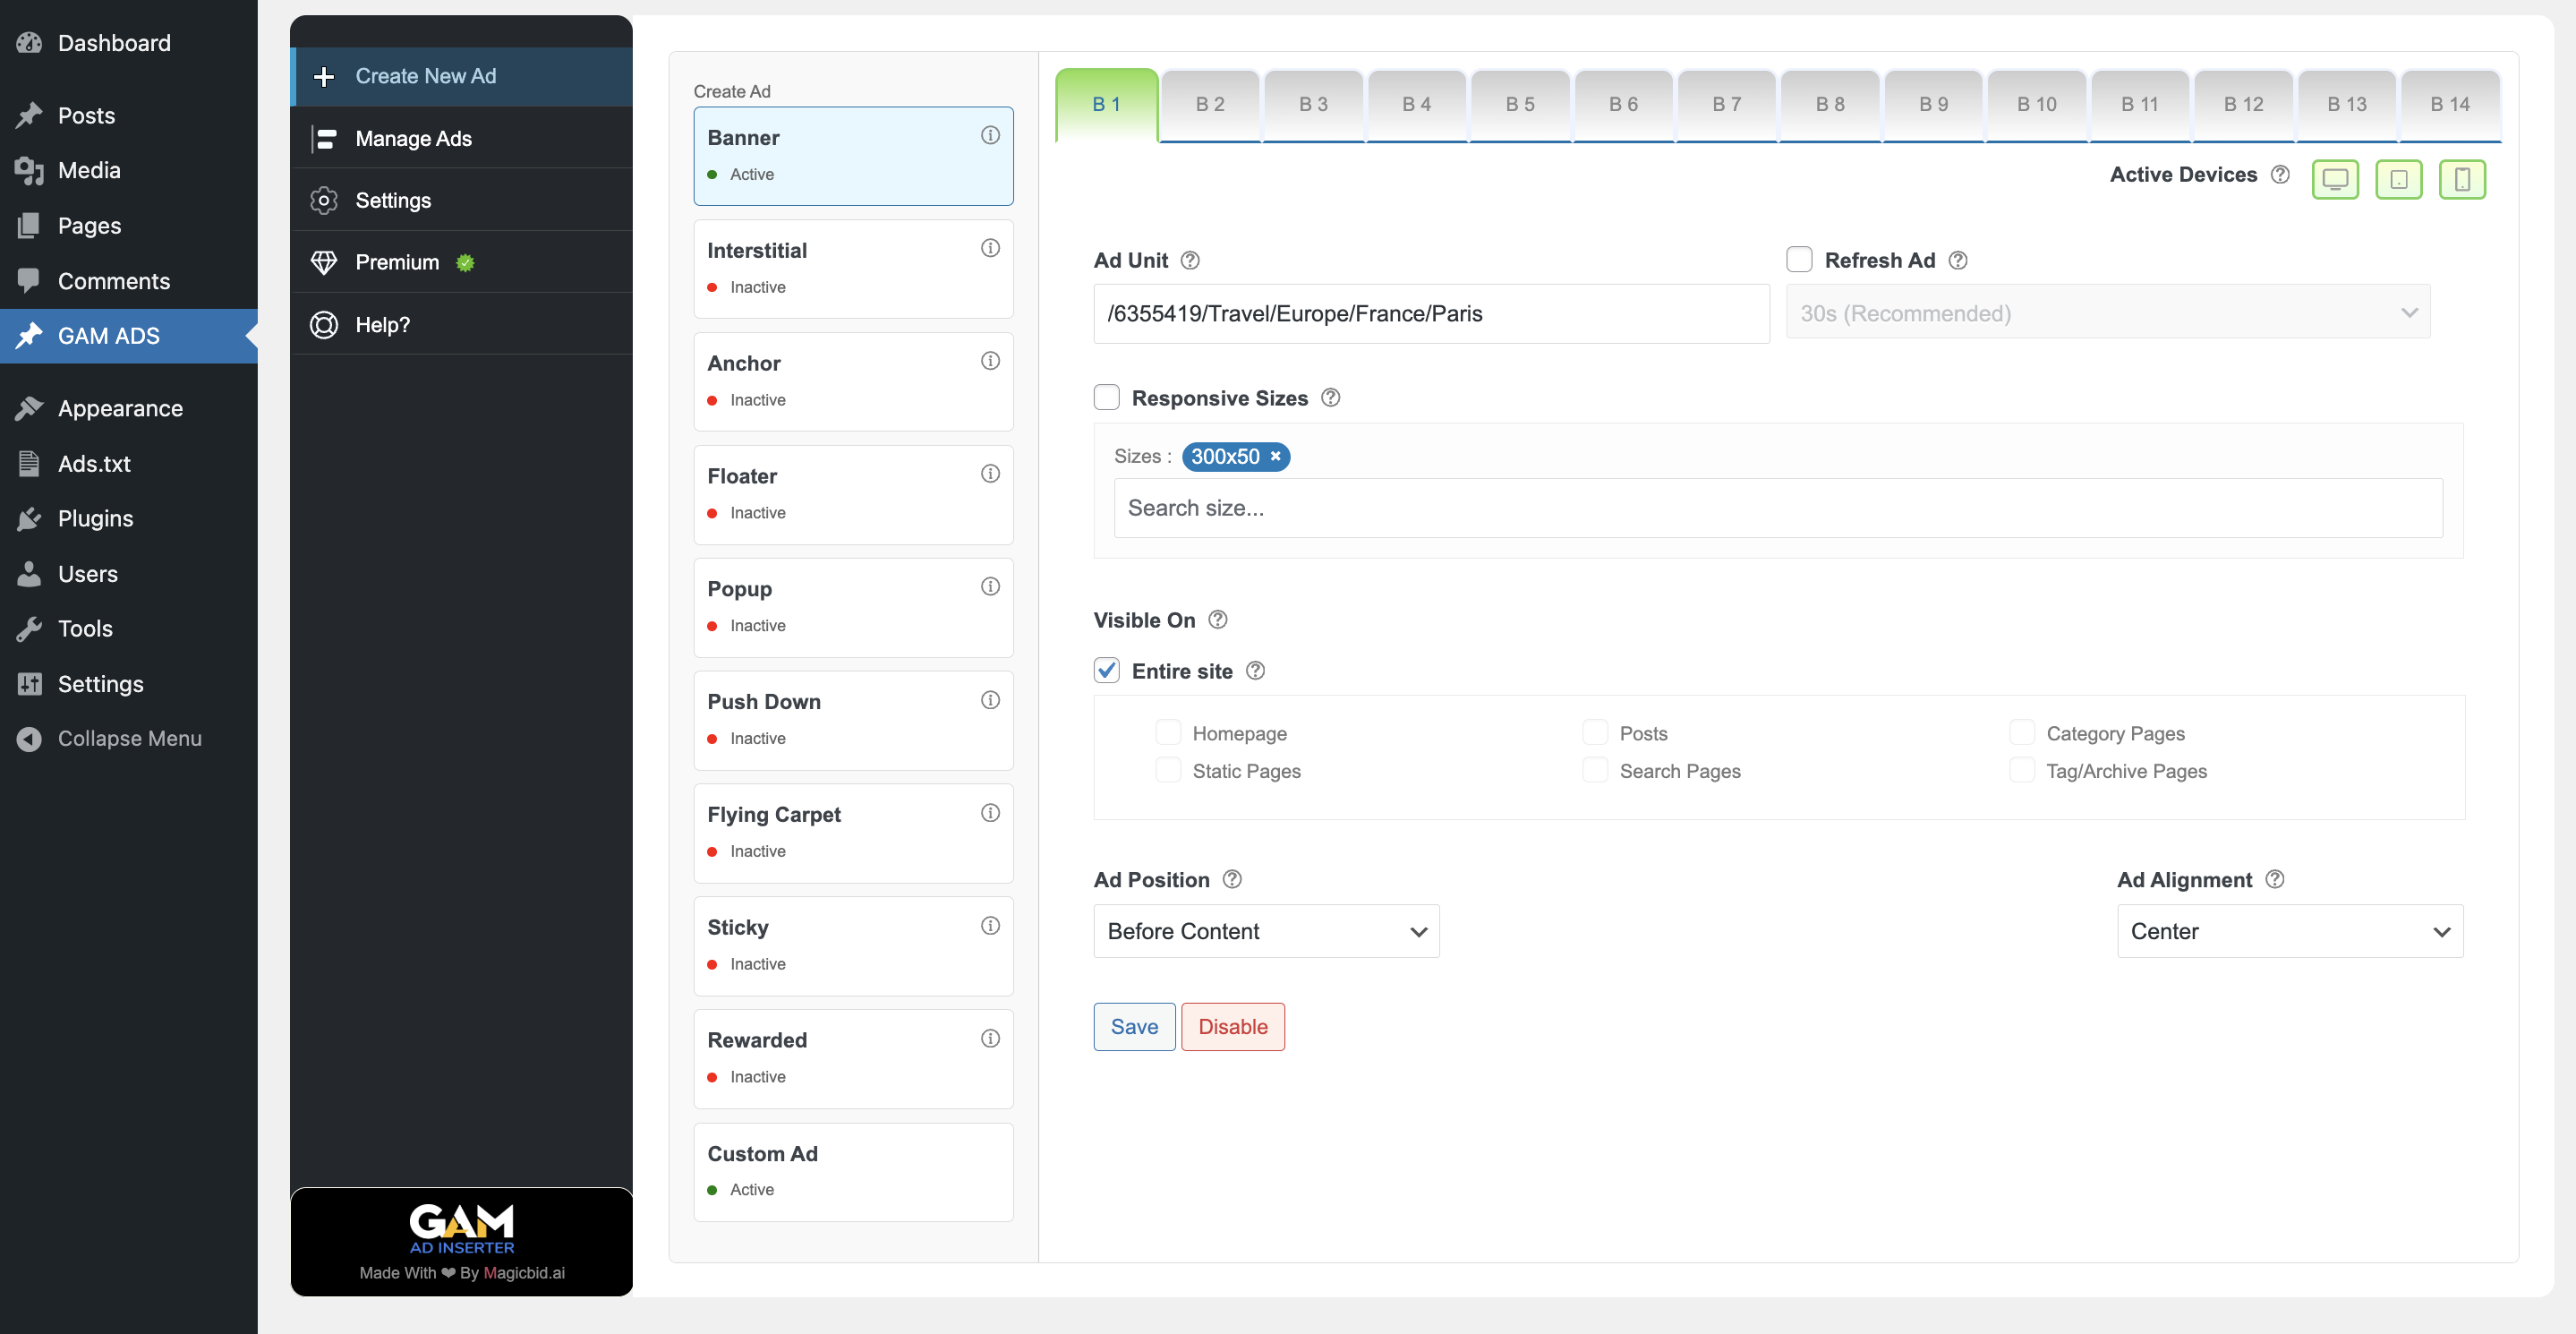Click the Save button
The height and width of the screenshot is (1334, 2576).
click(1134, 1027)
